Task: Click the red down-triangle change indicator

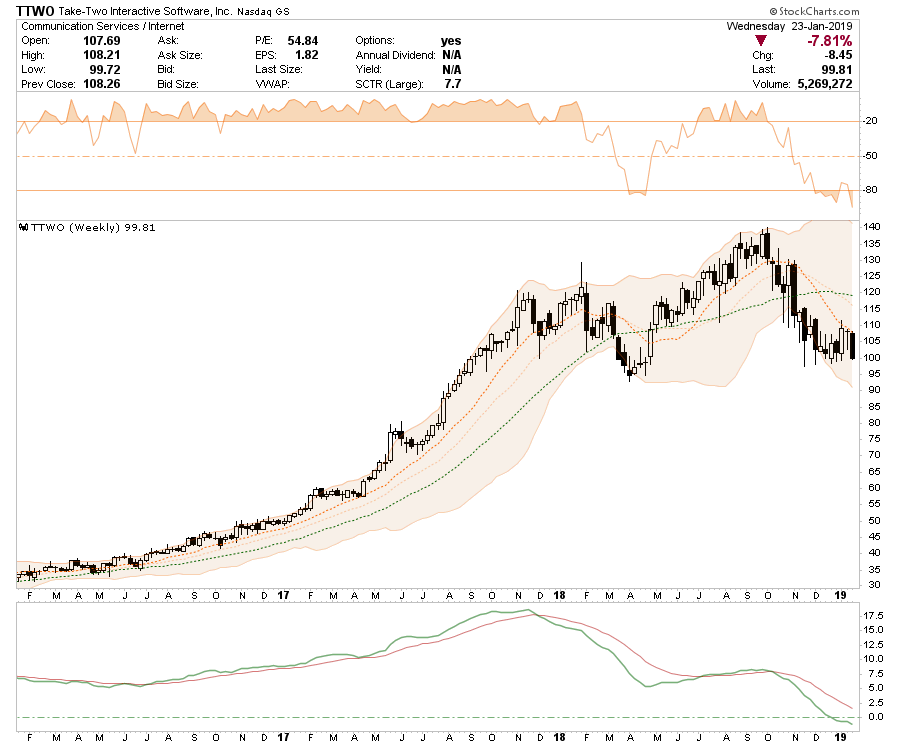Action: pos(761,41)
